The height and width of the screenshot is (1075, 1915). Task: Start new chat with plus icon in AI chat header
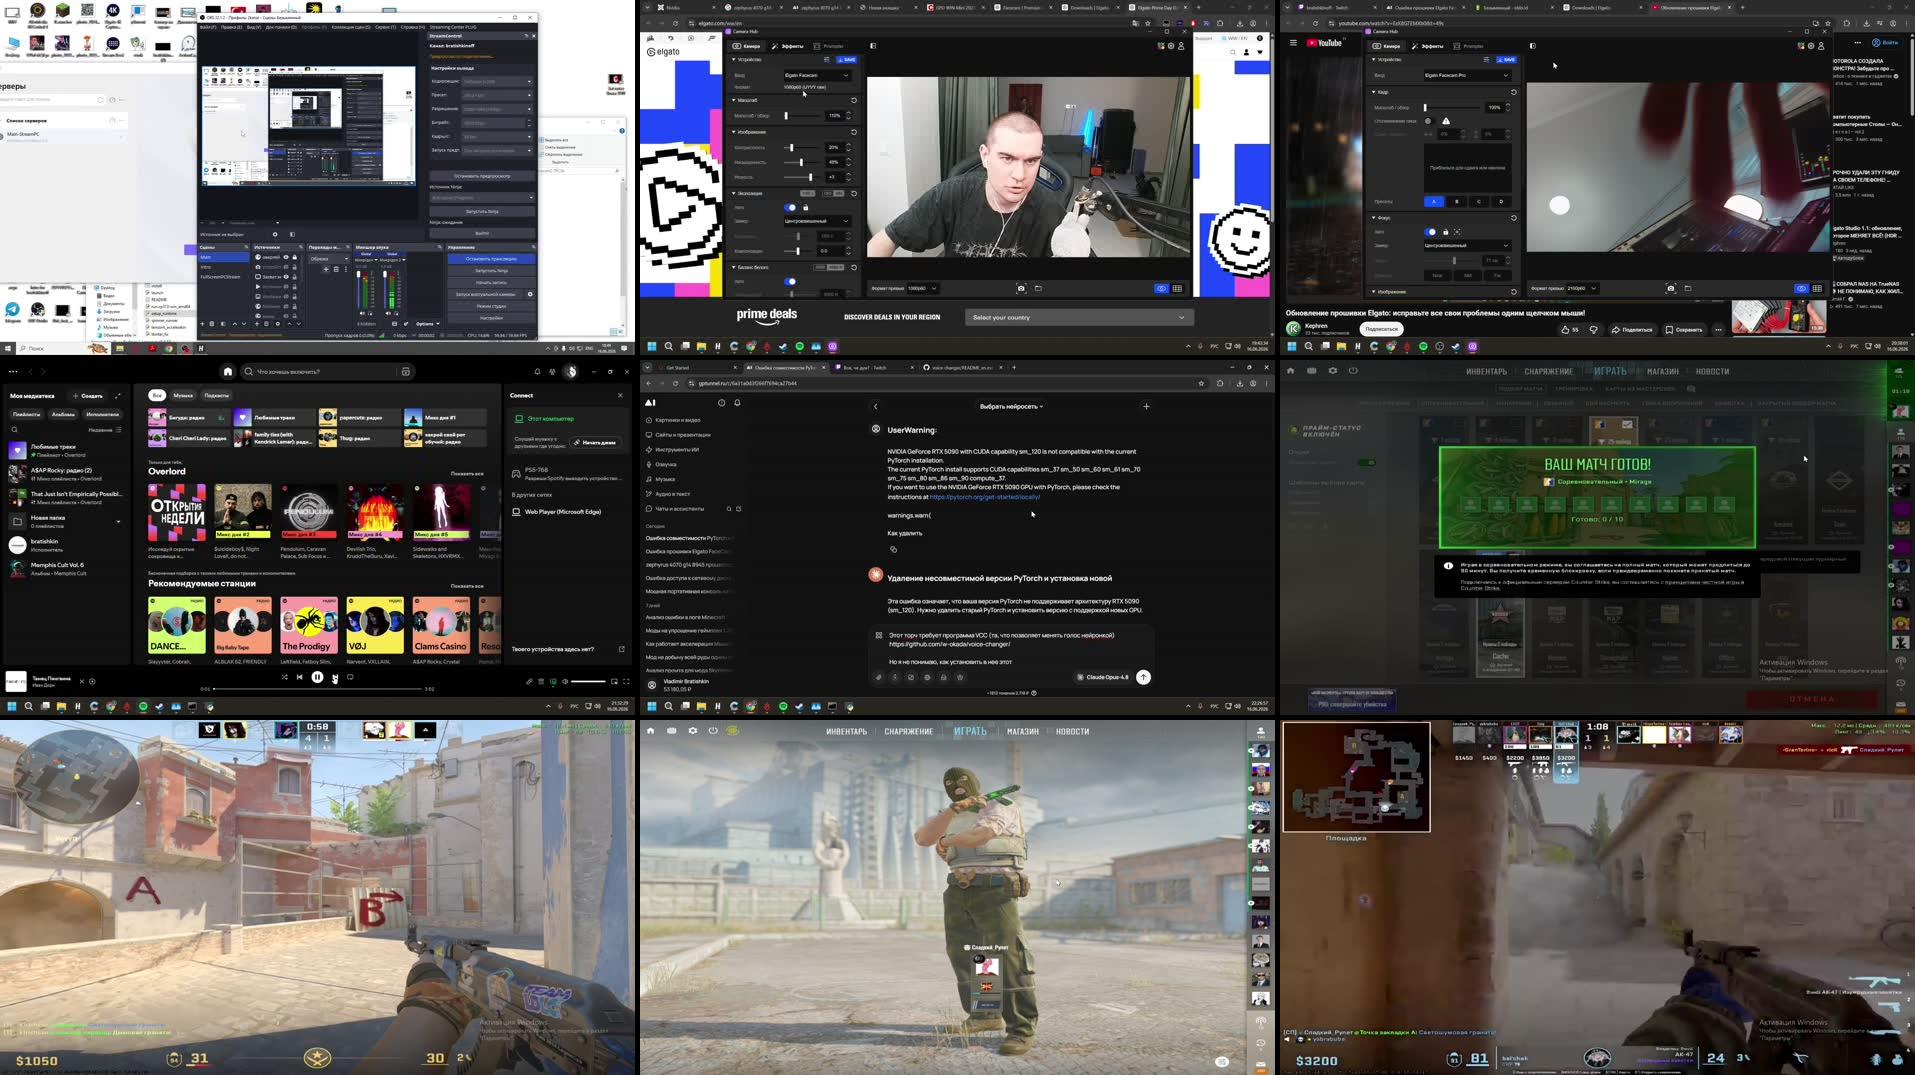point(1146,406)
